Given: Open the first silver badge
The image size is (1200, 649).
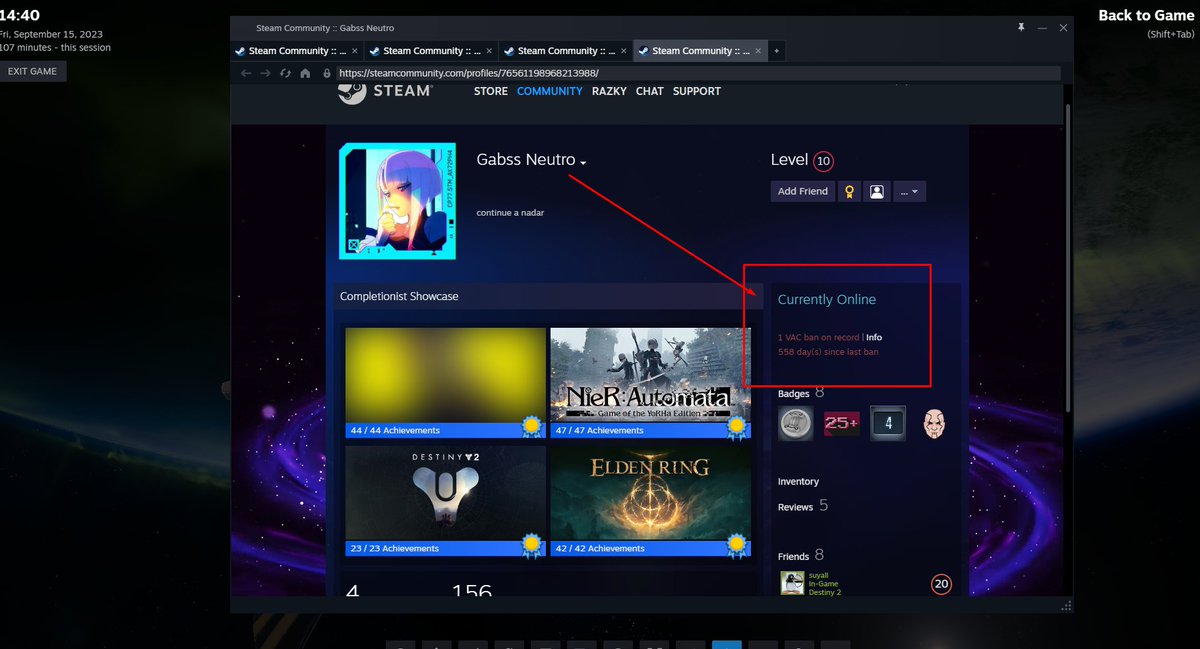Looking at the screenshot, I should [x=796, y=424].
